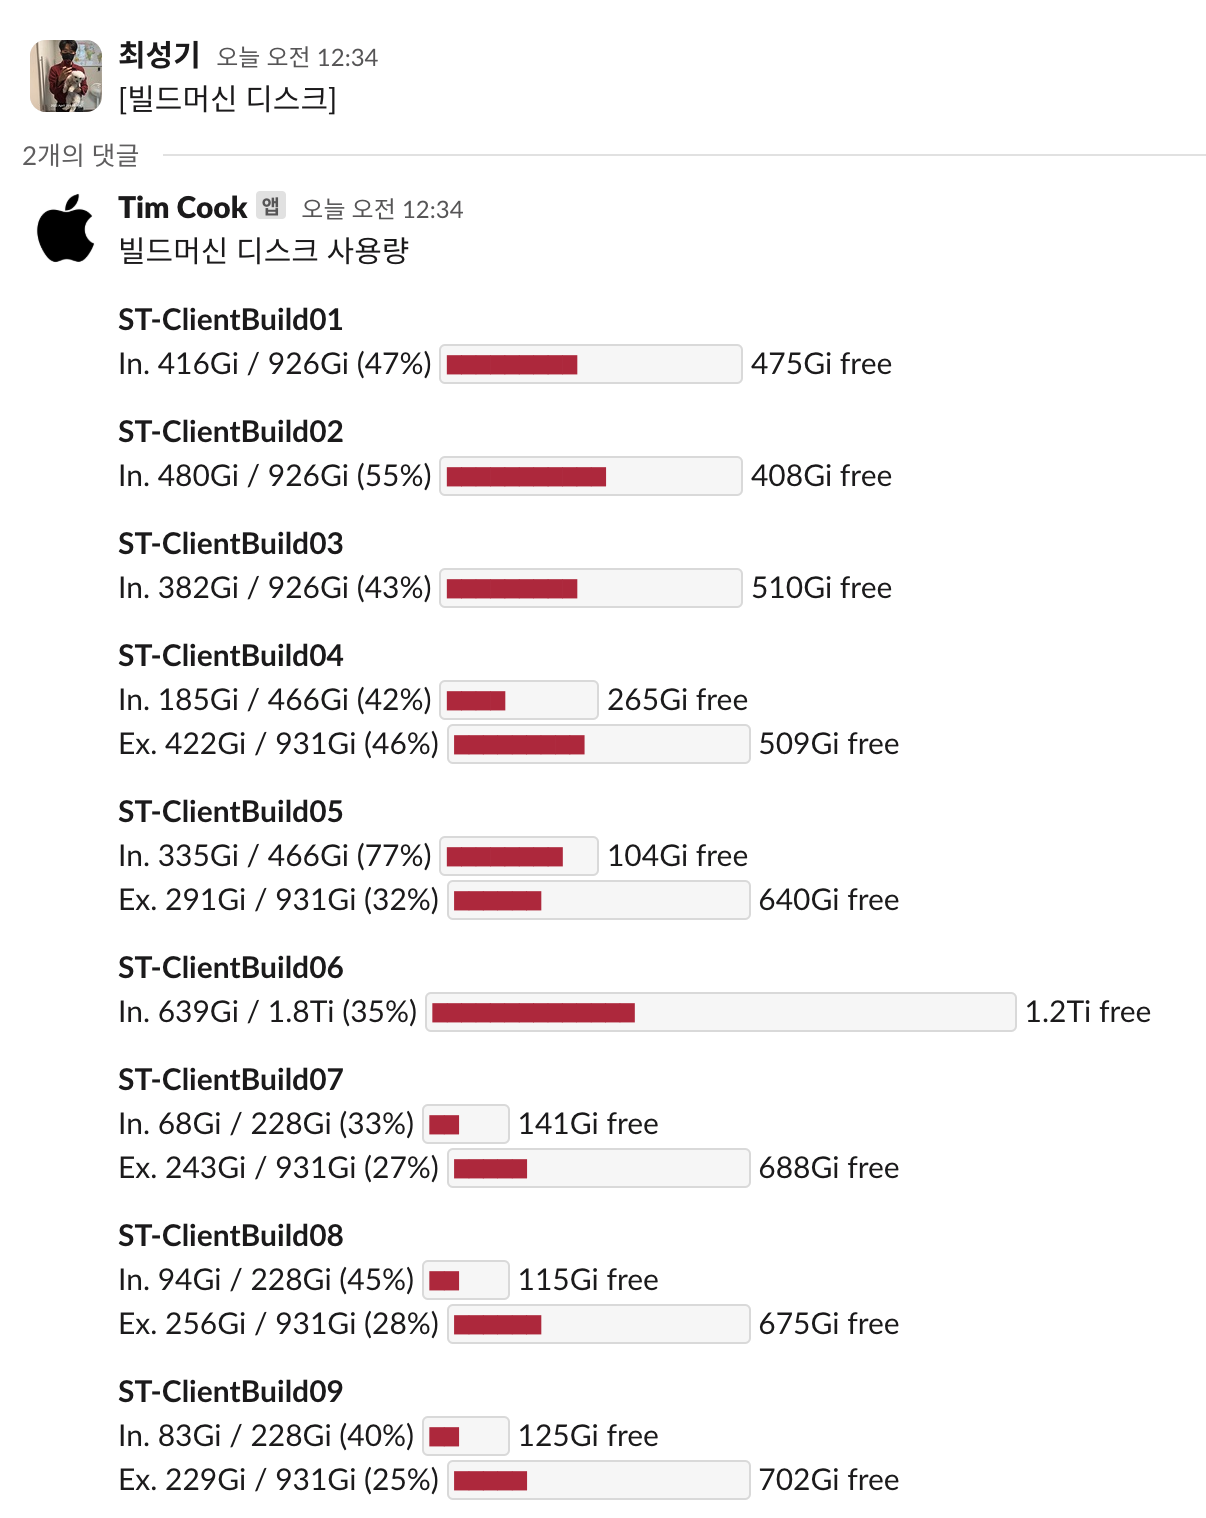Image resolution: width=1206 pixels, height=1518 pixels.
Task: Click the ST-ClientBuild03 heading text
Action: (230, 544)
